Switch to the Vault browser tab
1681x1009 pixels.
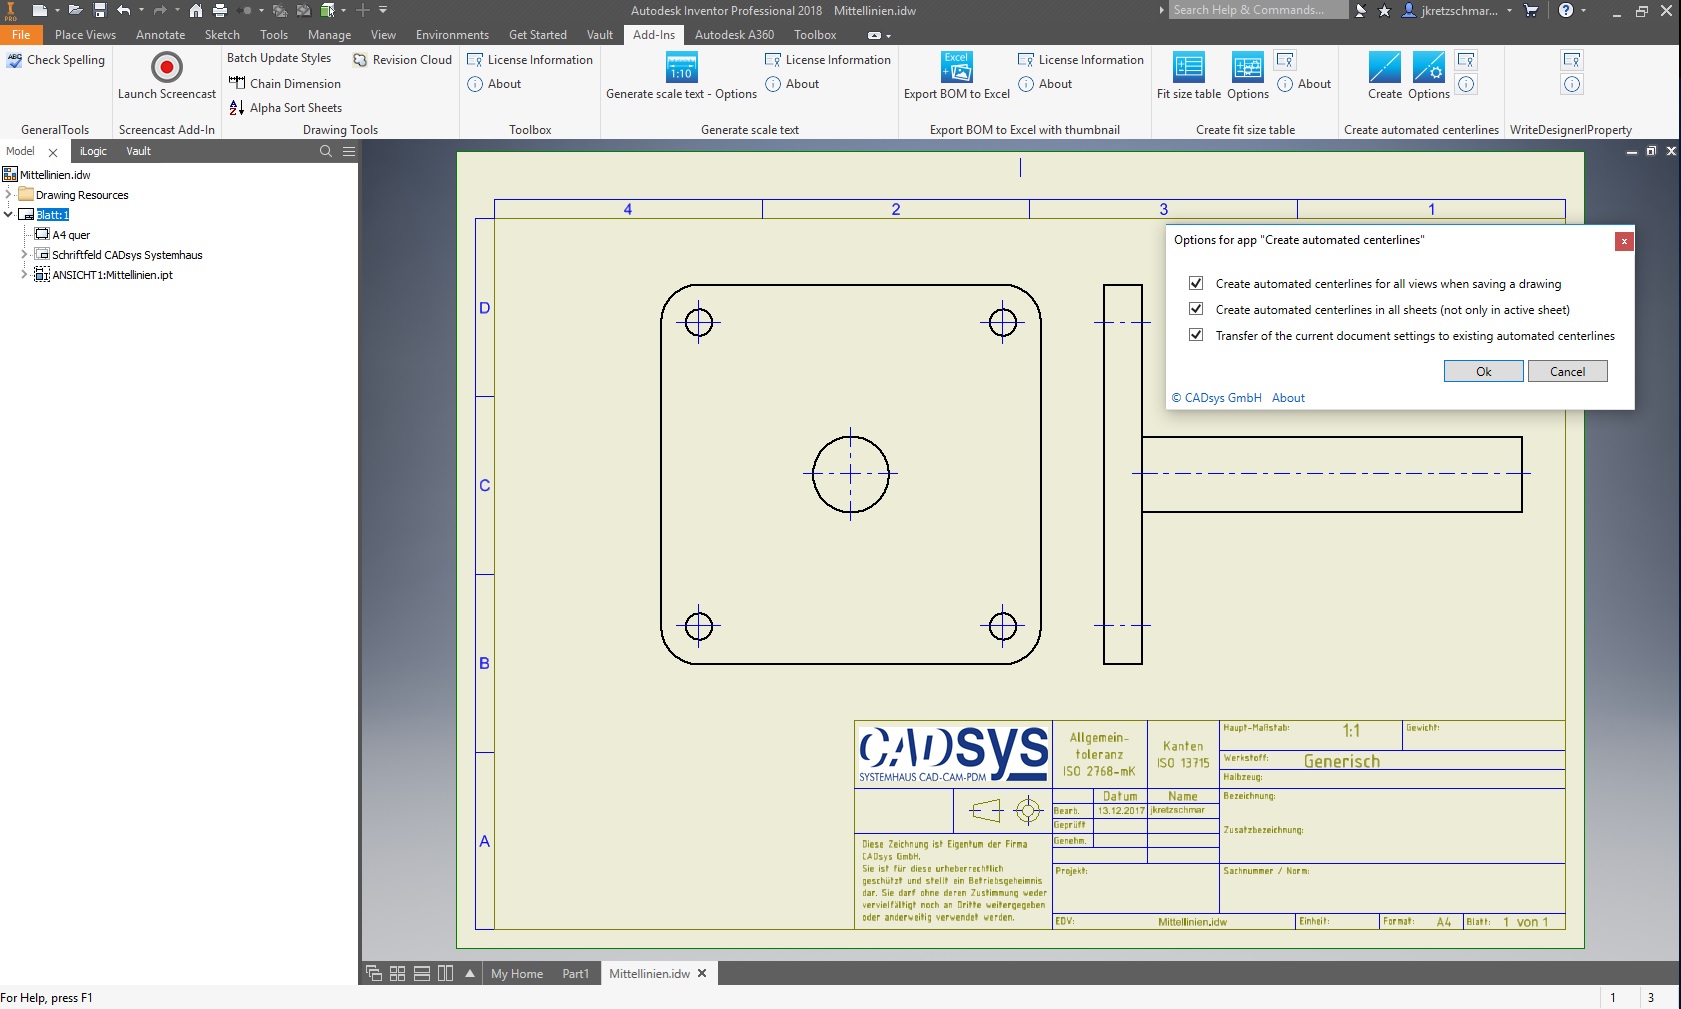(138, 151)
